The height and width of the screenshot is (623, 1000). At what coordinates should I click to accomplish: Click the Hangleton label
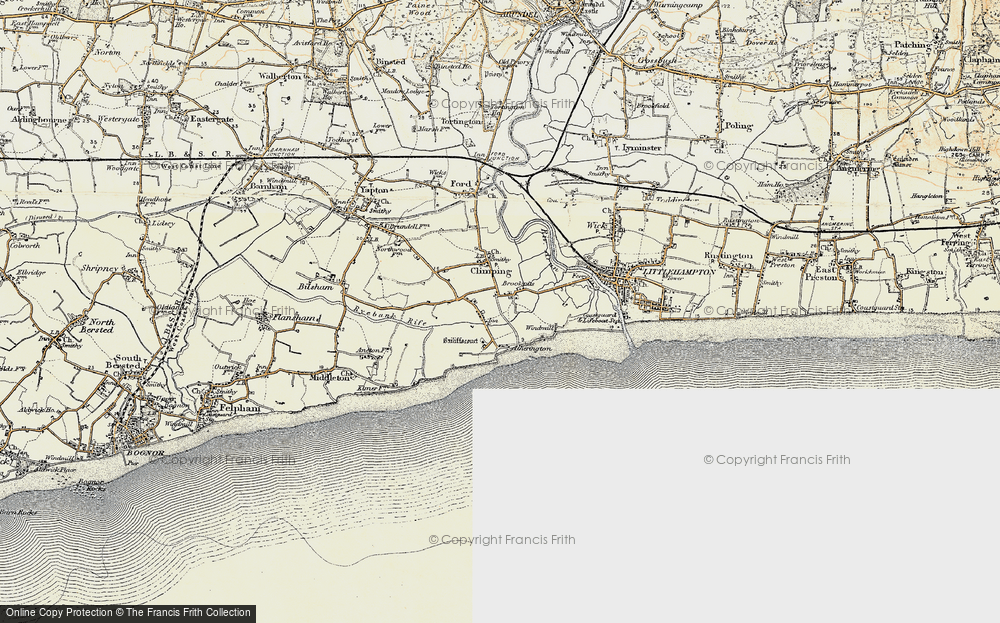tap(929, 196)
